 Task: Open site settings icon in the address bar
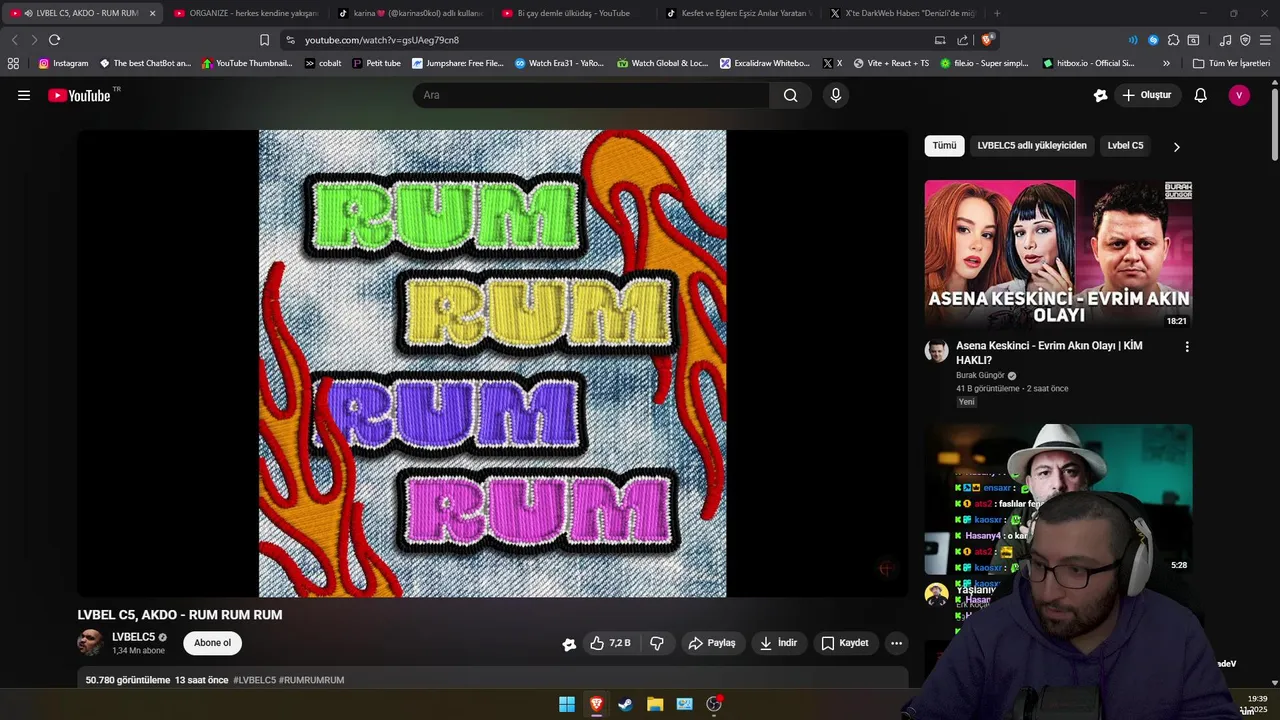pyautogui.click(x=290, y=40)
